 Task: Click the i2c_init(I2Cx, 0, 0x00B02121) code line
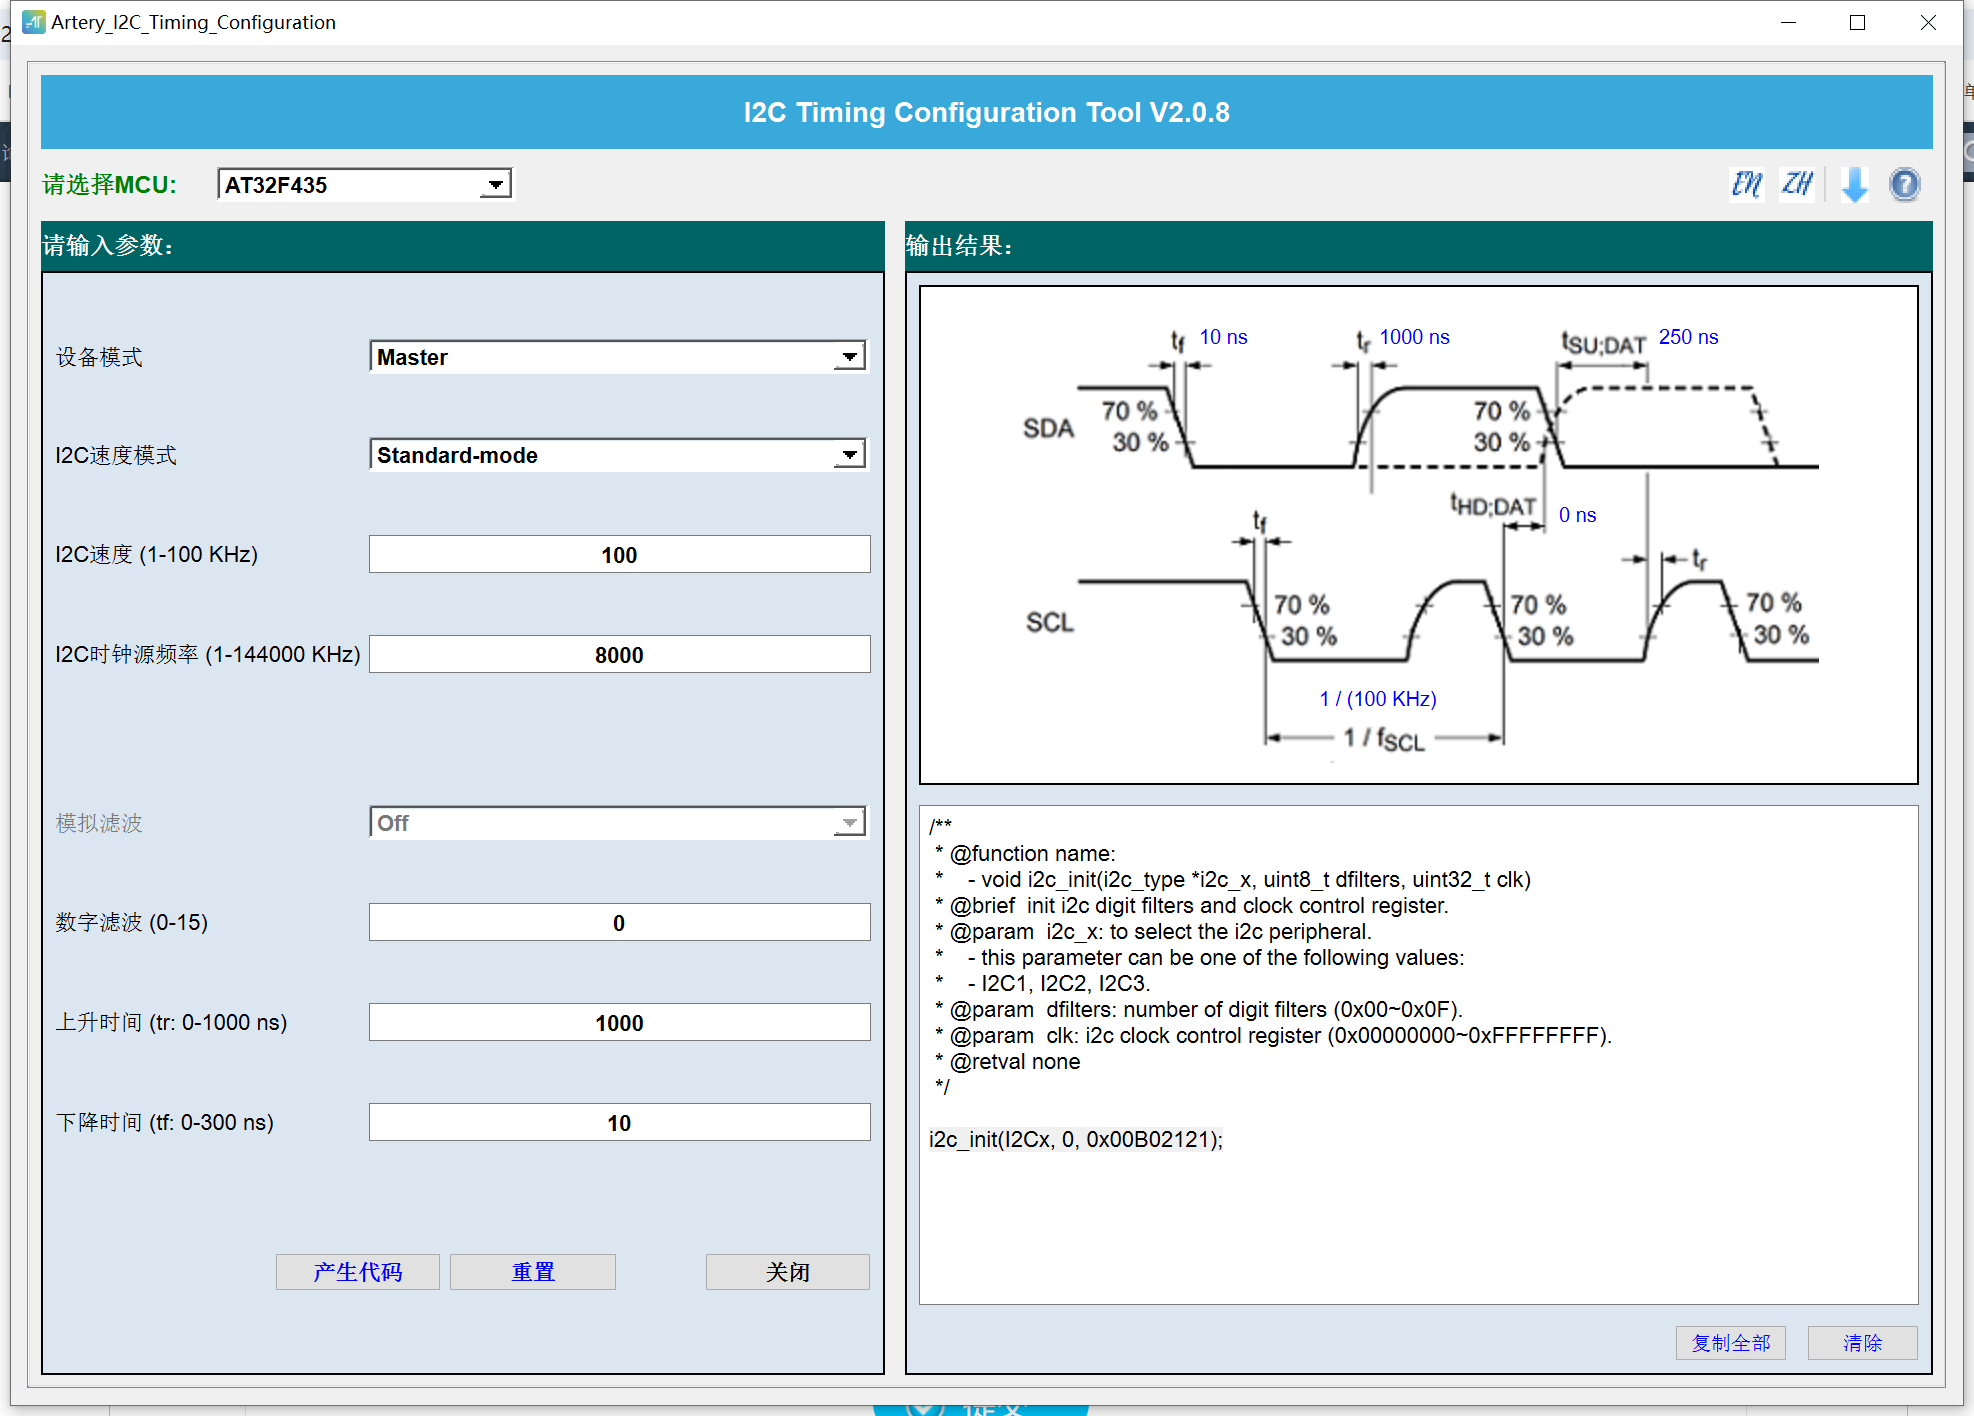pyautogui.click(x=1075, y=1140)
